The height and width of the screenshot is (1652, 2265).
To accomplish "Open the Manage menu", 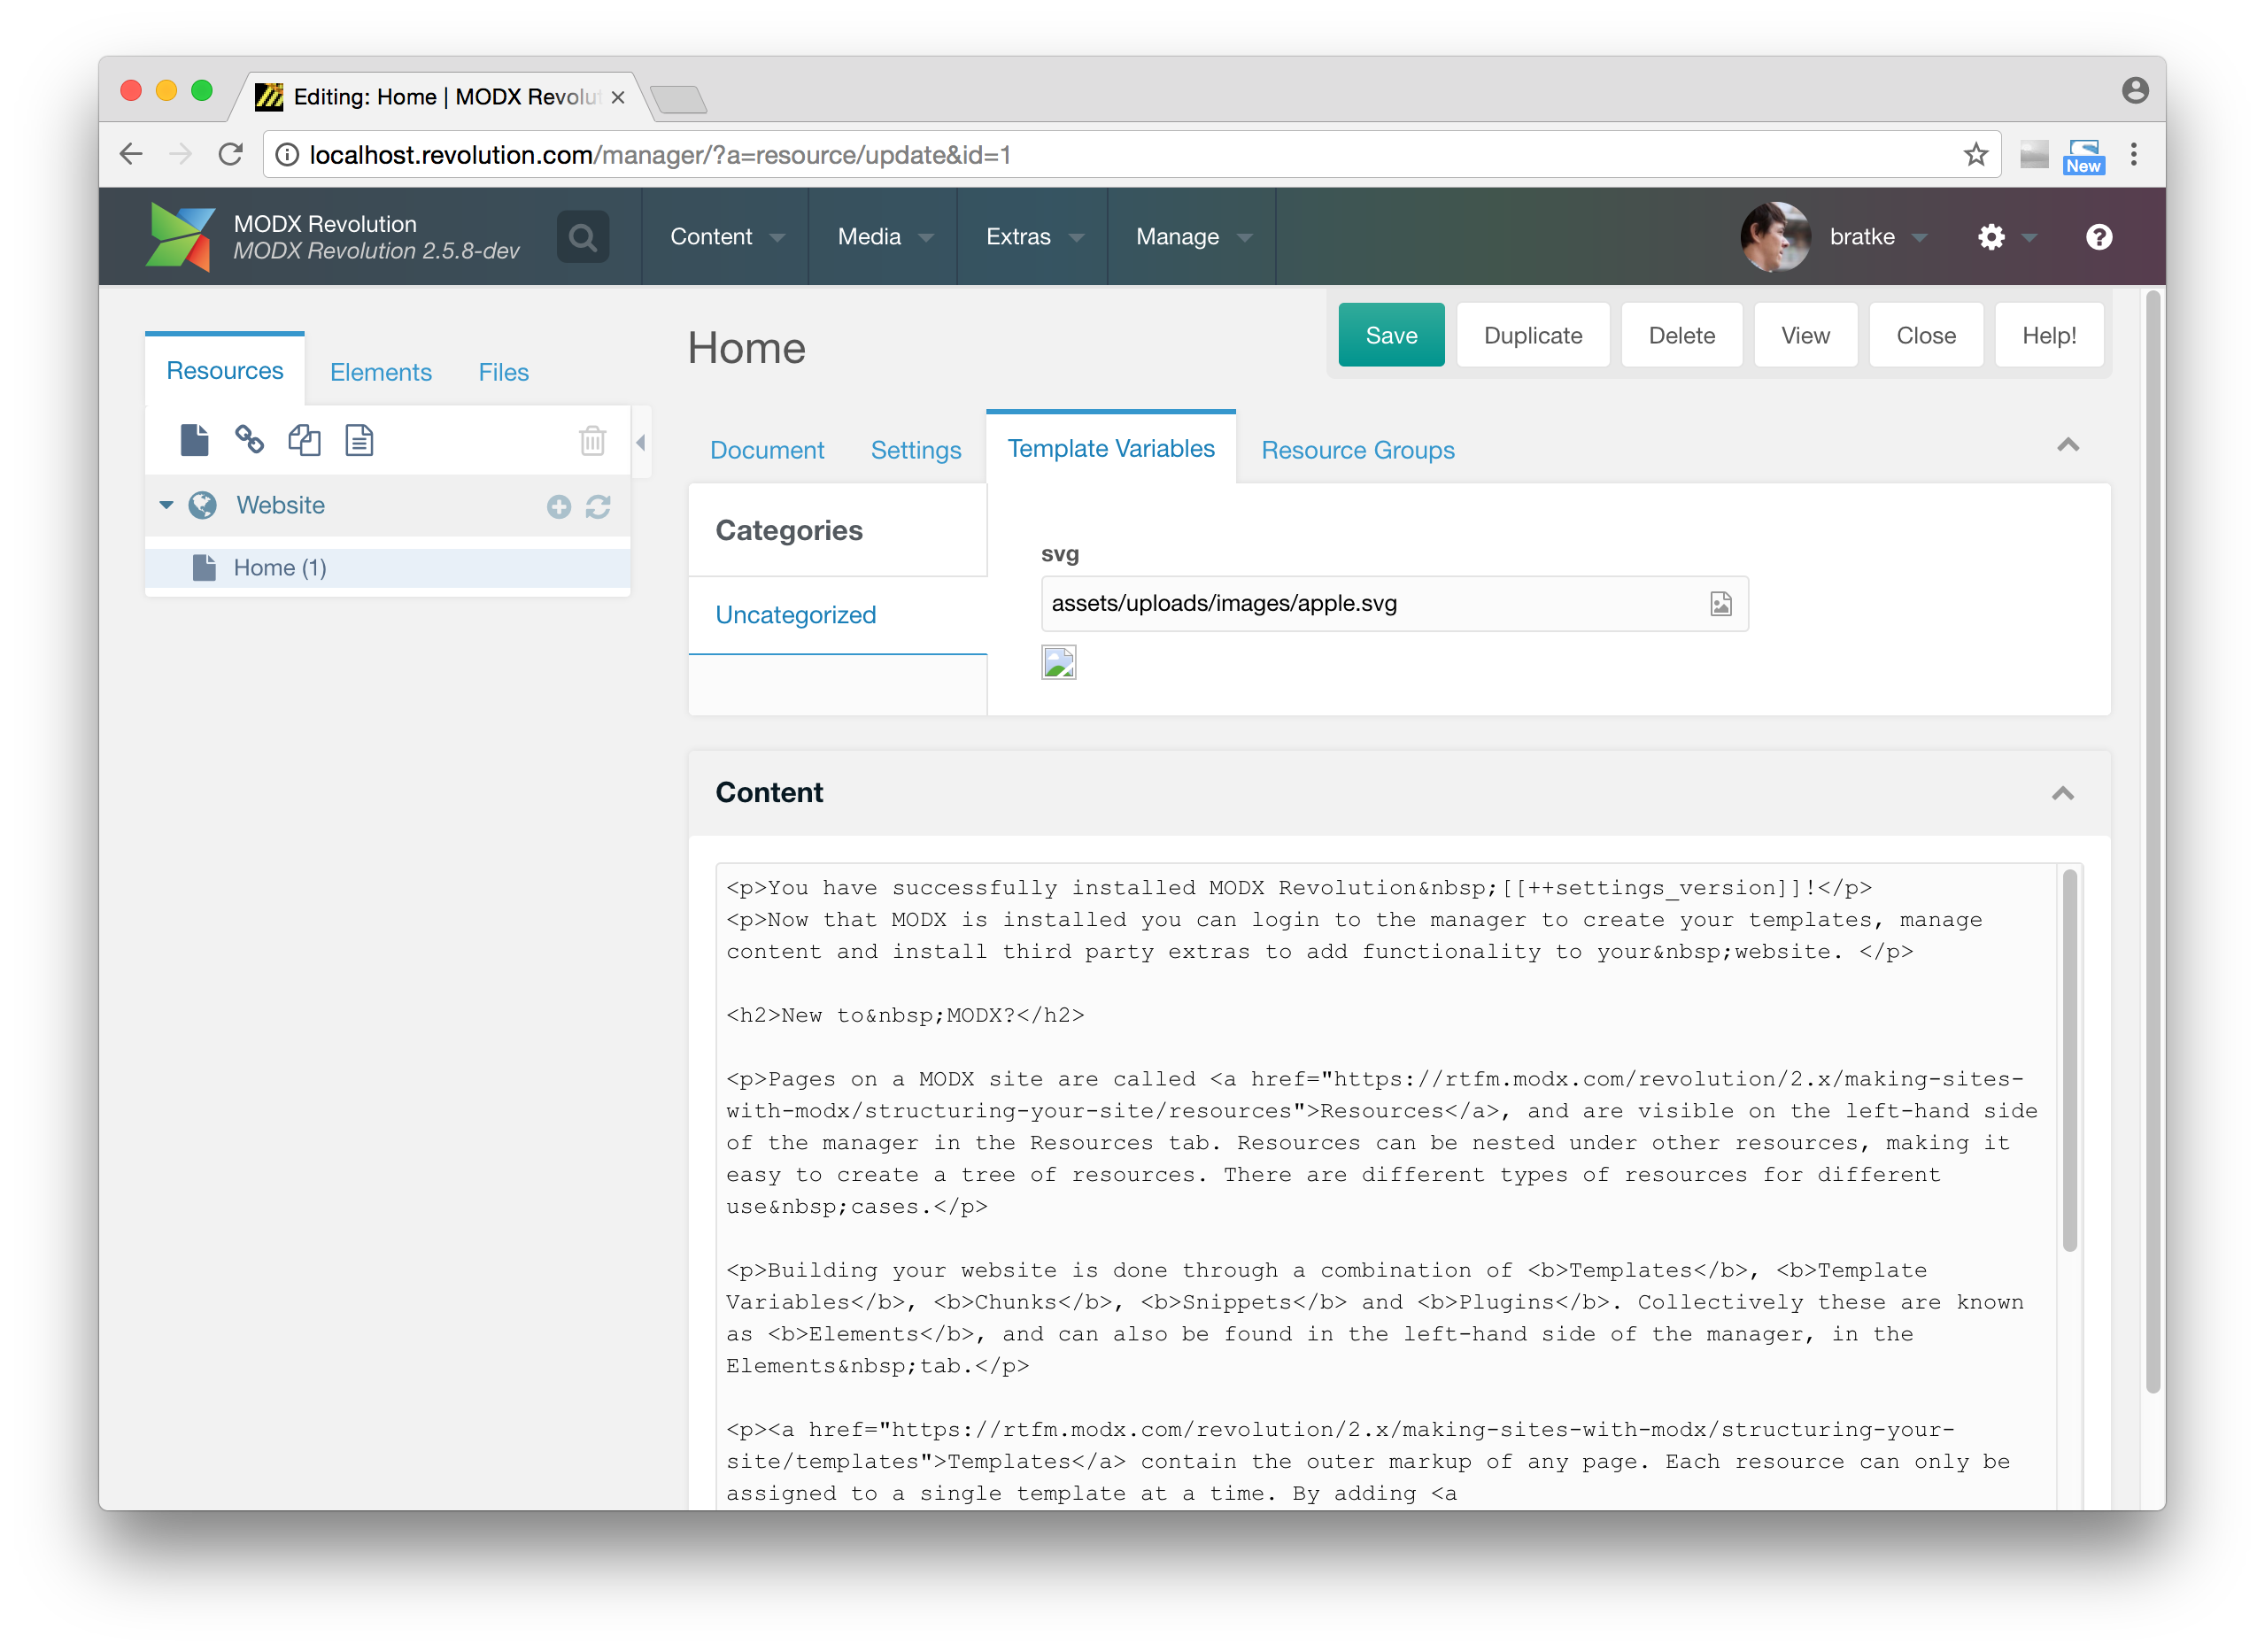I will tap(1192, 237).
